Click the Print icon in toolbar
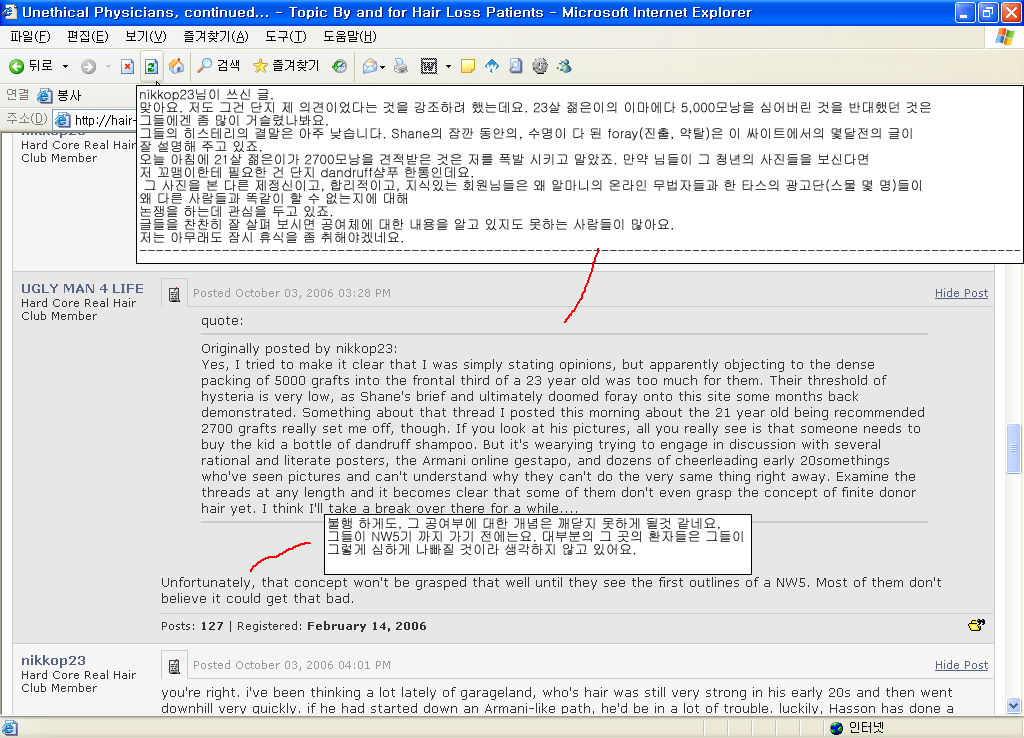The width and height of the screenshot is (1024, 738). coord(401,66)
